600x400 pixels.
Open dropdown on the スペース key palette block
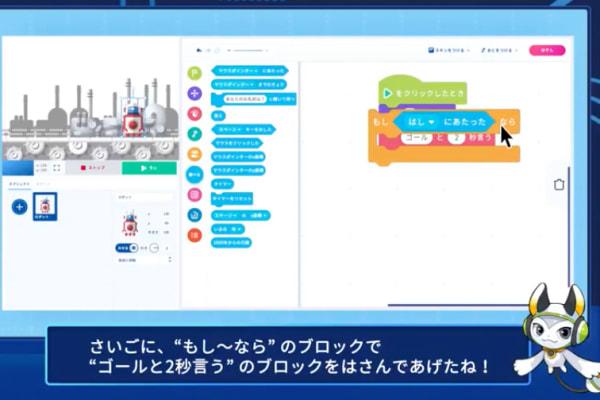pos(240,130)
